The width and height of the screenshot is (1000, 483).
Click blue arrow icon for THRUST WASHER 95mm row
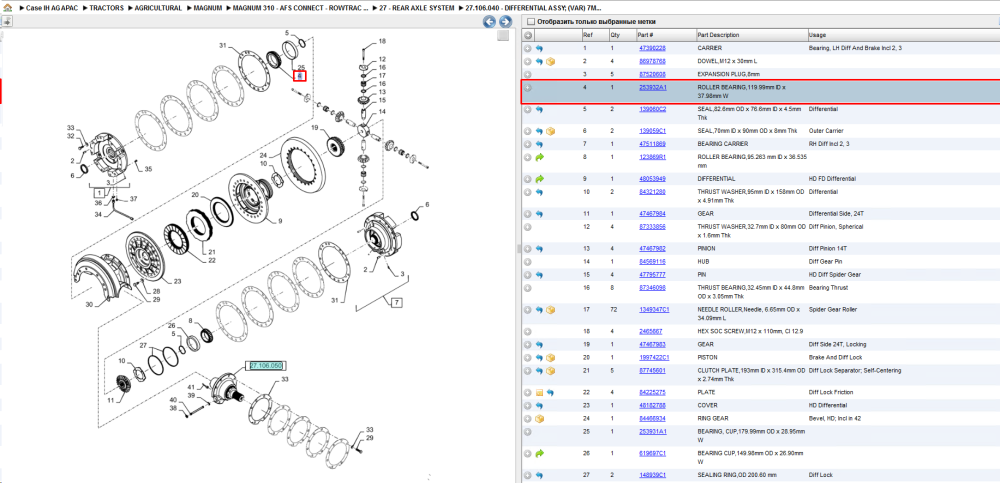click(x=539, y=192)
